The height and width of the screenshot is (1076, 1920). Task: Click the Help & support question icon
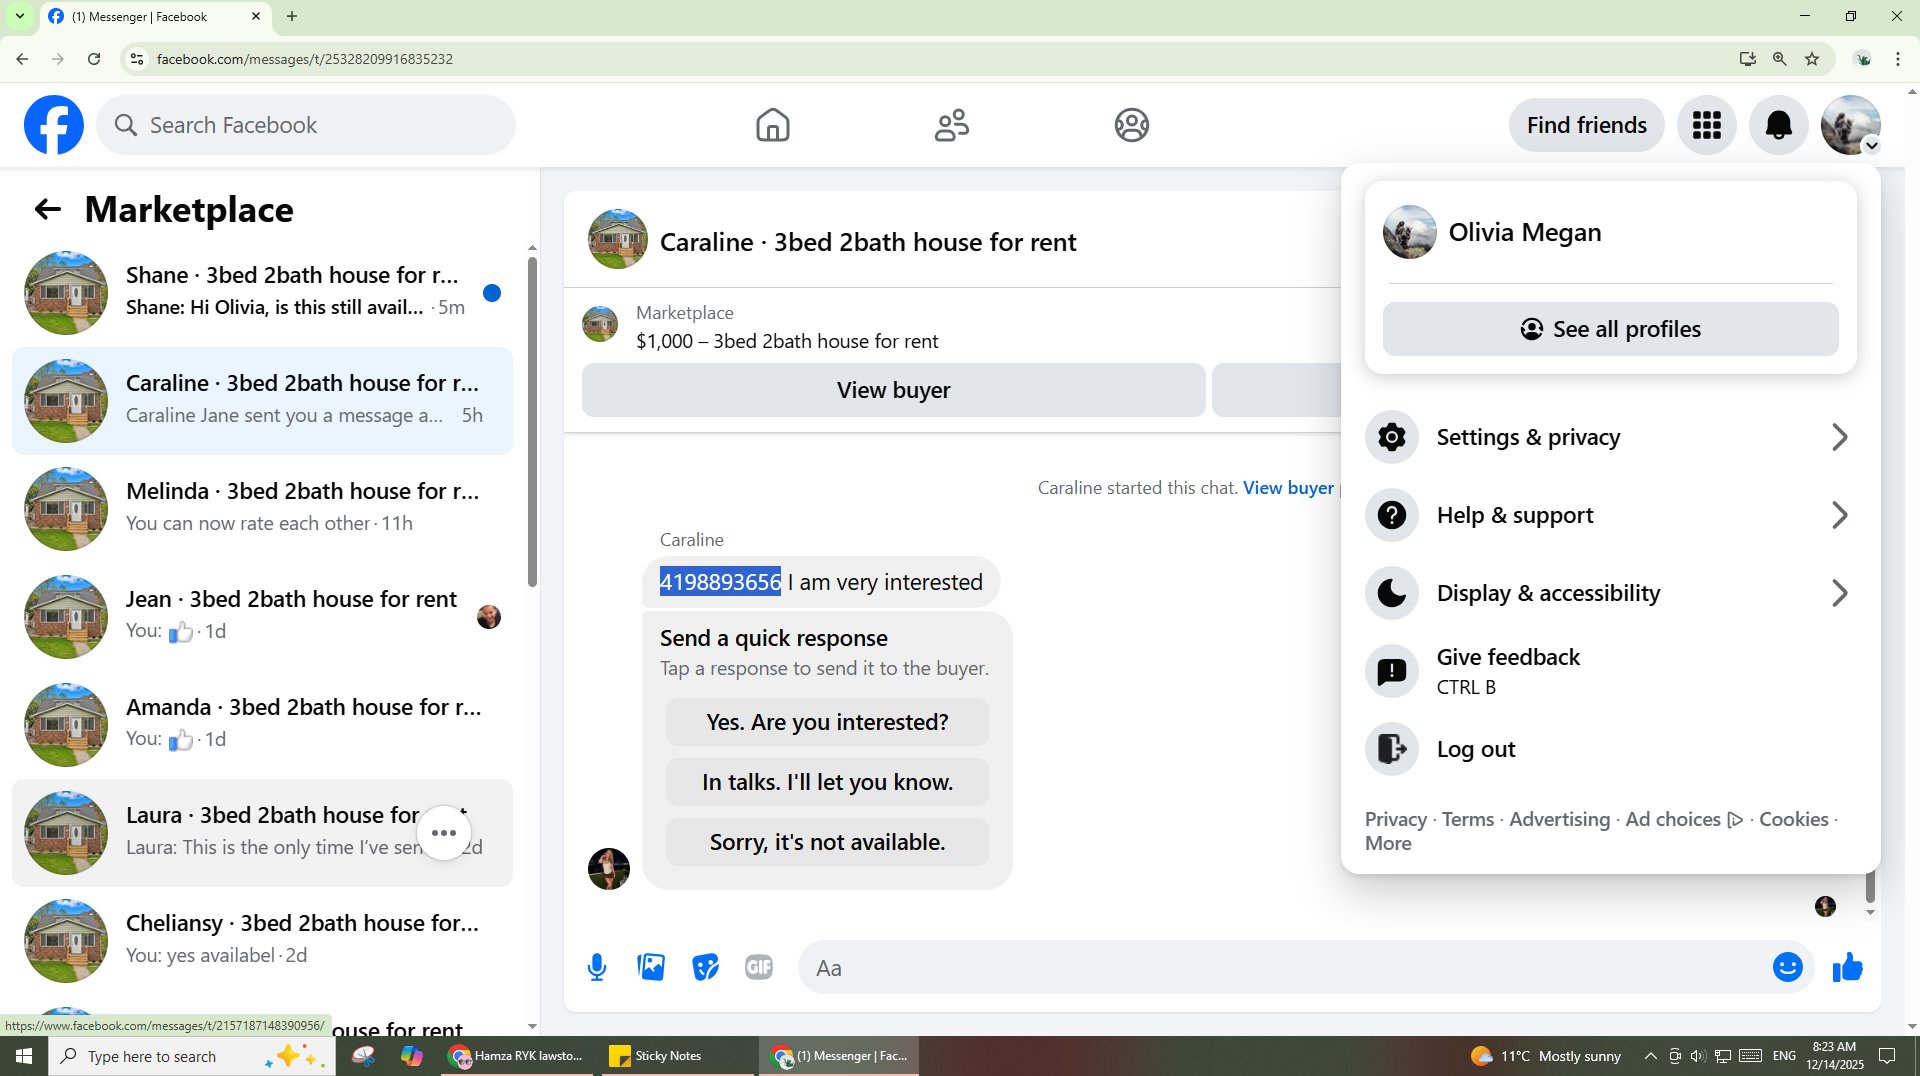[x=1392, y=515]
